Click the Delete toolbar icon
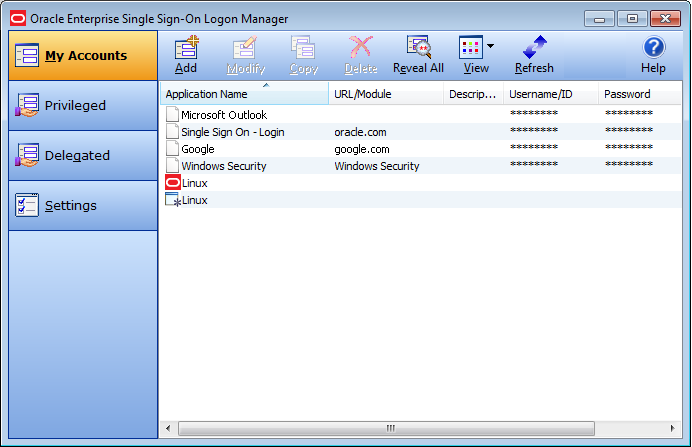 [x=361, y=48]
